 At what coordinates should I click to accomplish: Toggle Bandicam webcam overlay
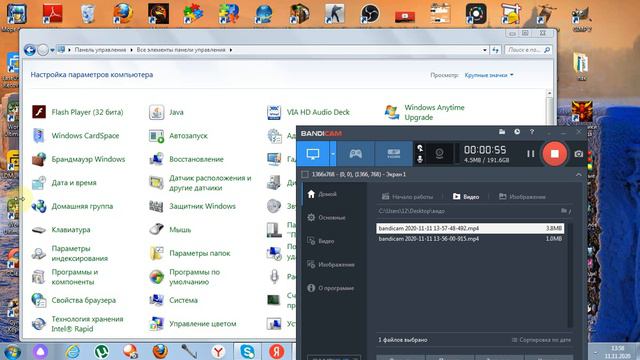(439, 154)
